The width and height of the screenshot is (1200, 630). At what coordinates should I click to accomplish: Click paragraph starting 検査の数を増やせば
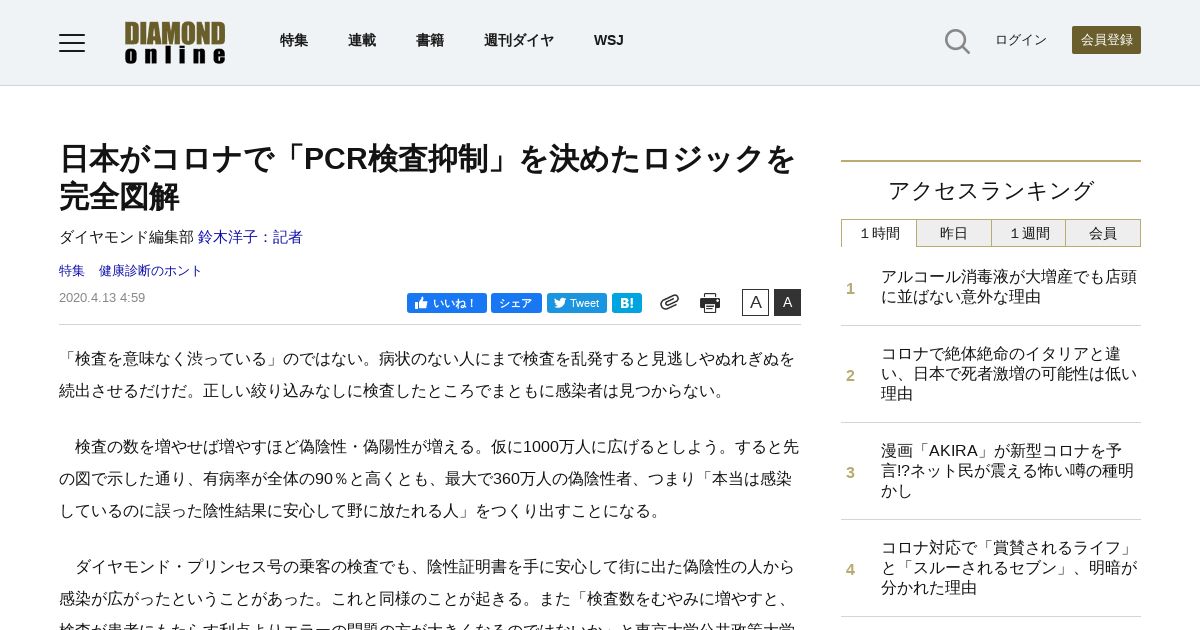428,478
